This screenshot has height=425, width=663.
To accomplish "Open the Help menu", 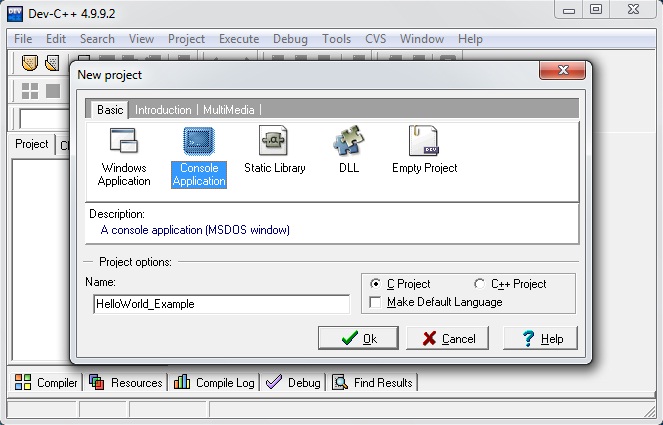I will (x=470, y=39).
